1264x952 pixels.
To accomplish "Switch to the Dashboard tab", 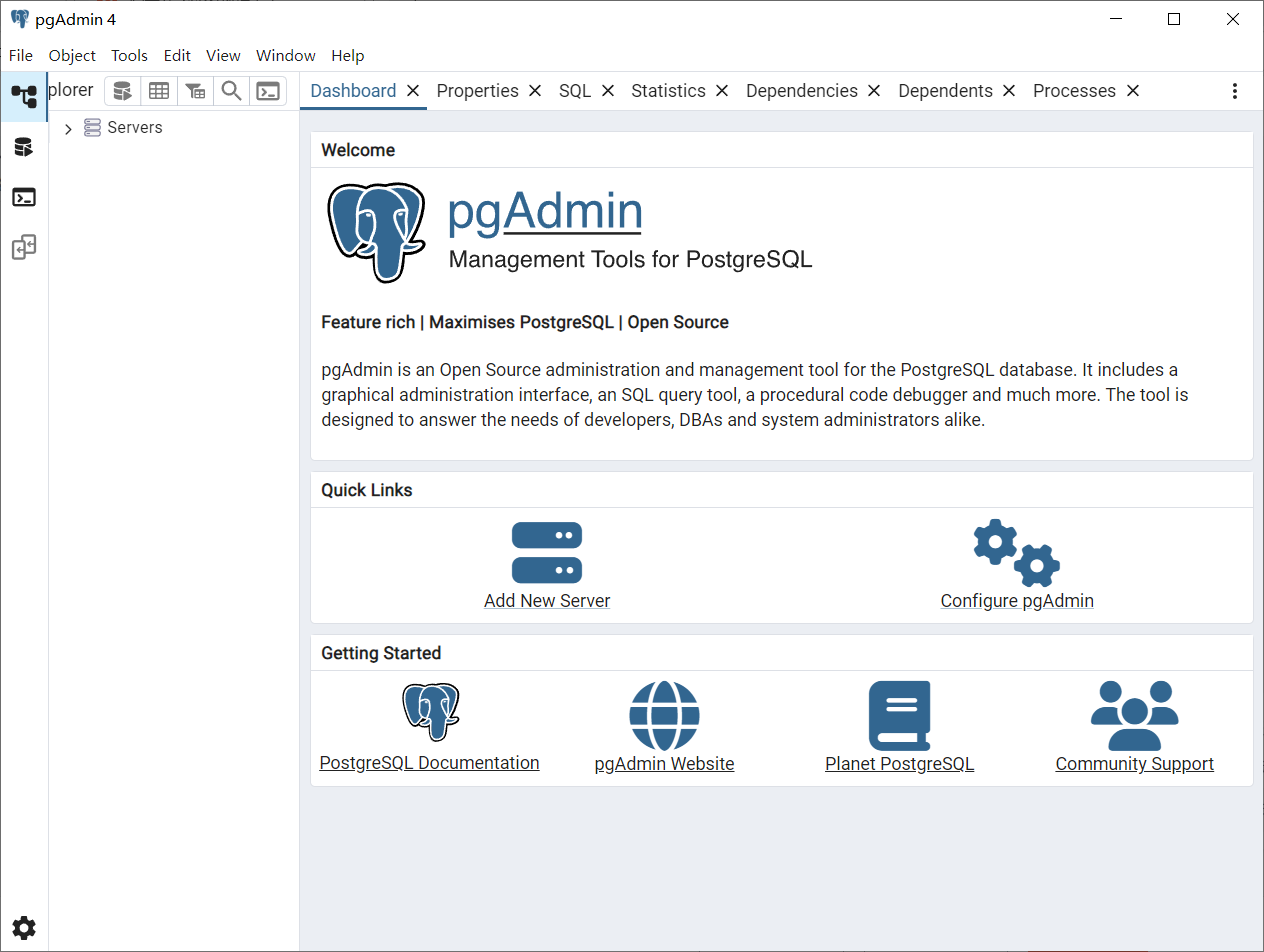I will point(354,91).
